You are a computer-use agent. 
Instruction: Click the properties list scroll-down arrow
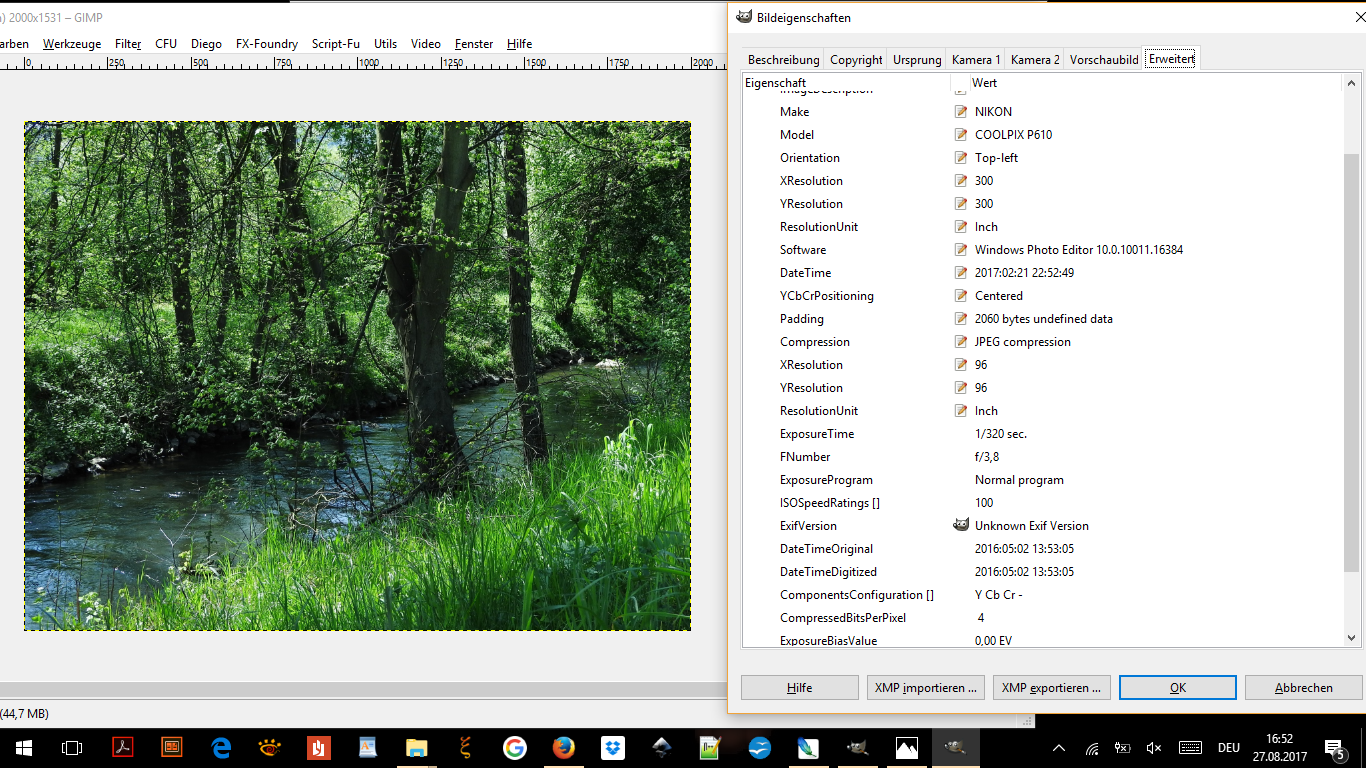[x=1351, y=638]
